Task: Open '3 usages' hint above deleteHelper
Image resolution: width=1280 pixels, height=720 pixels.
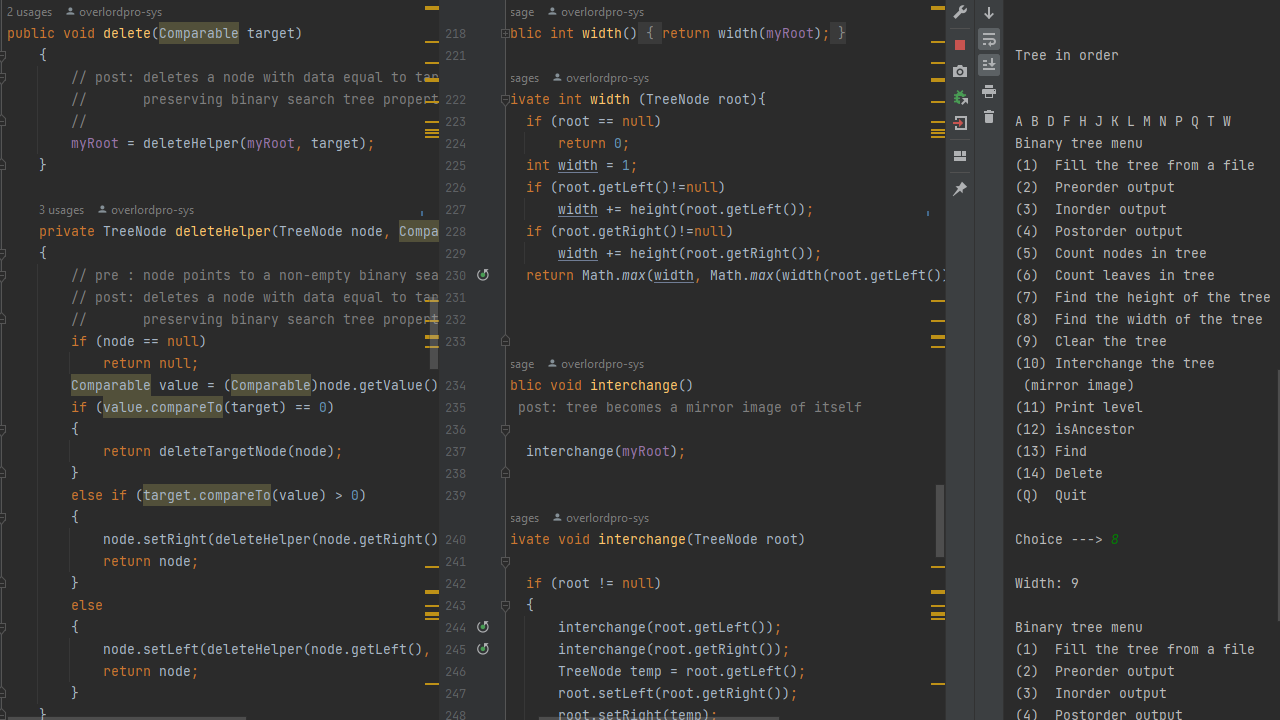Action: [x=61, y=210]
